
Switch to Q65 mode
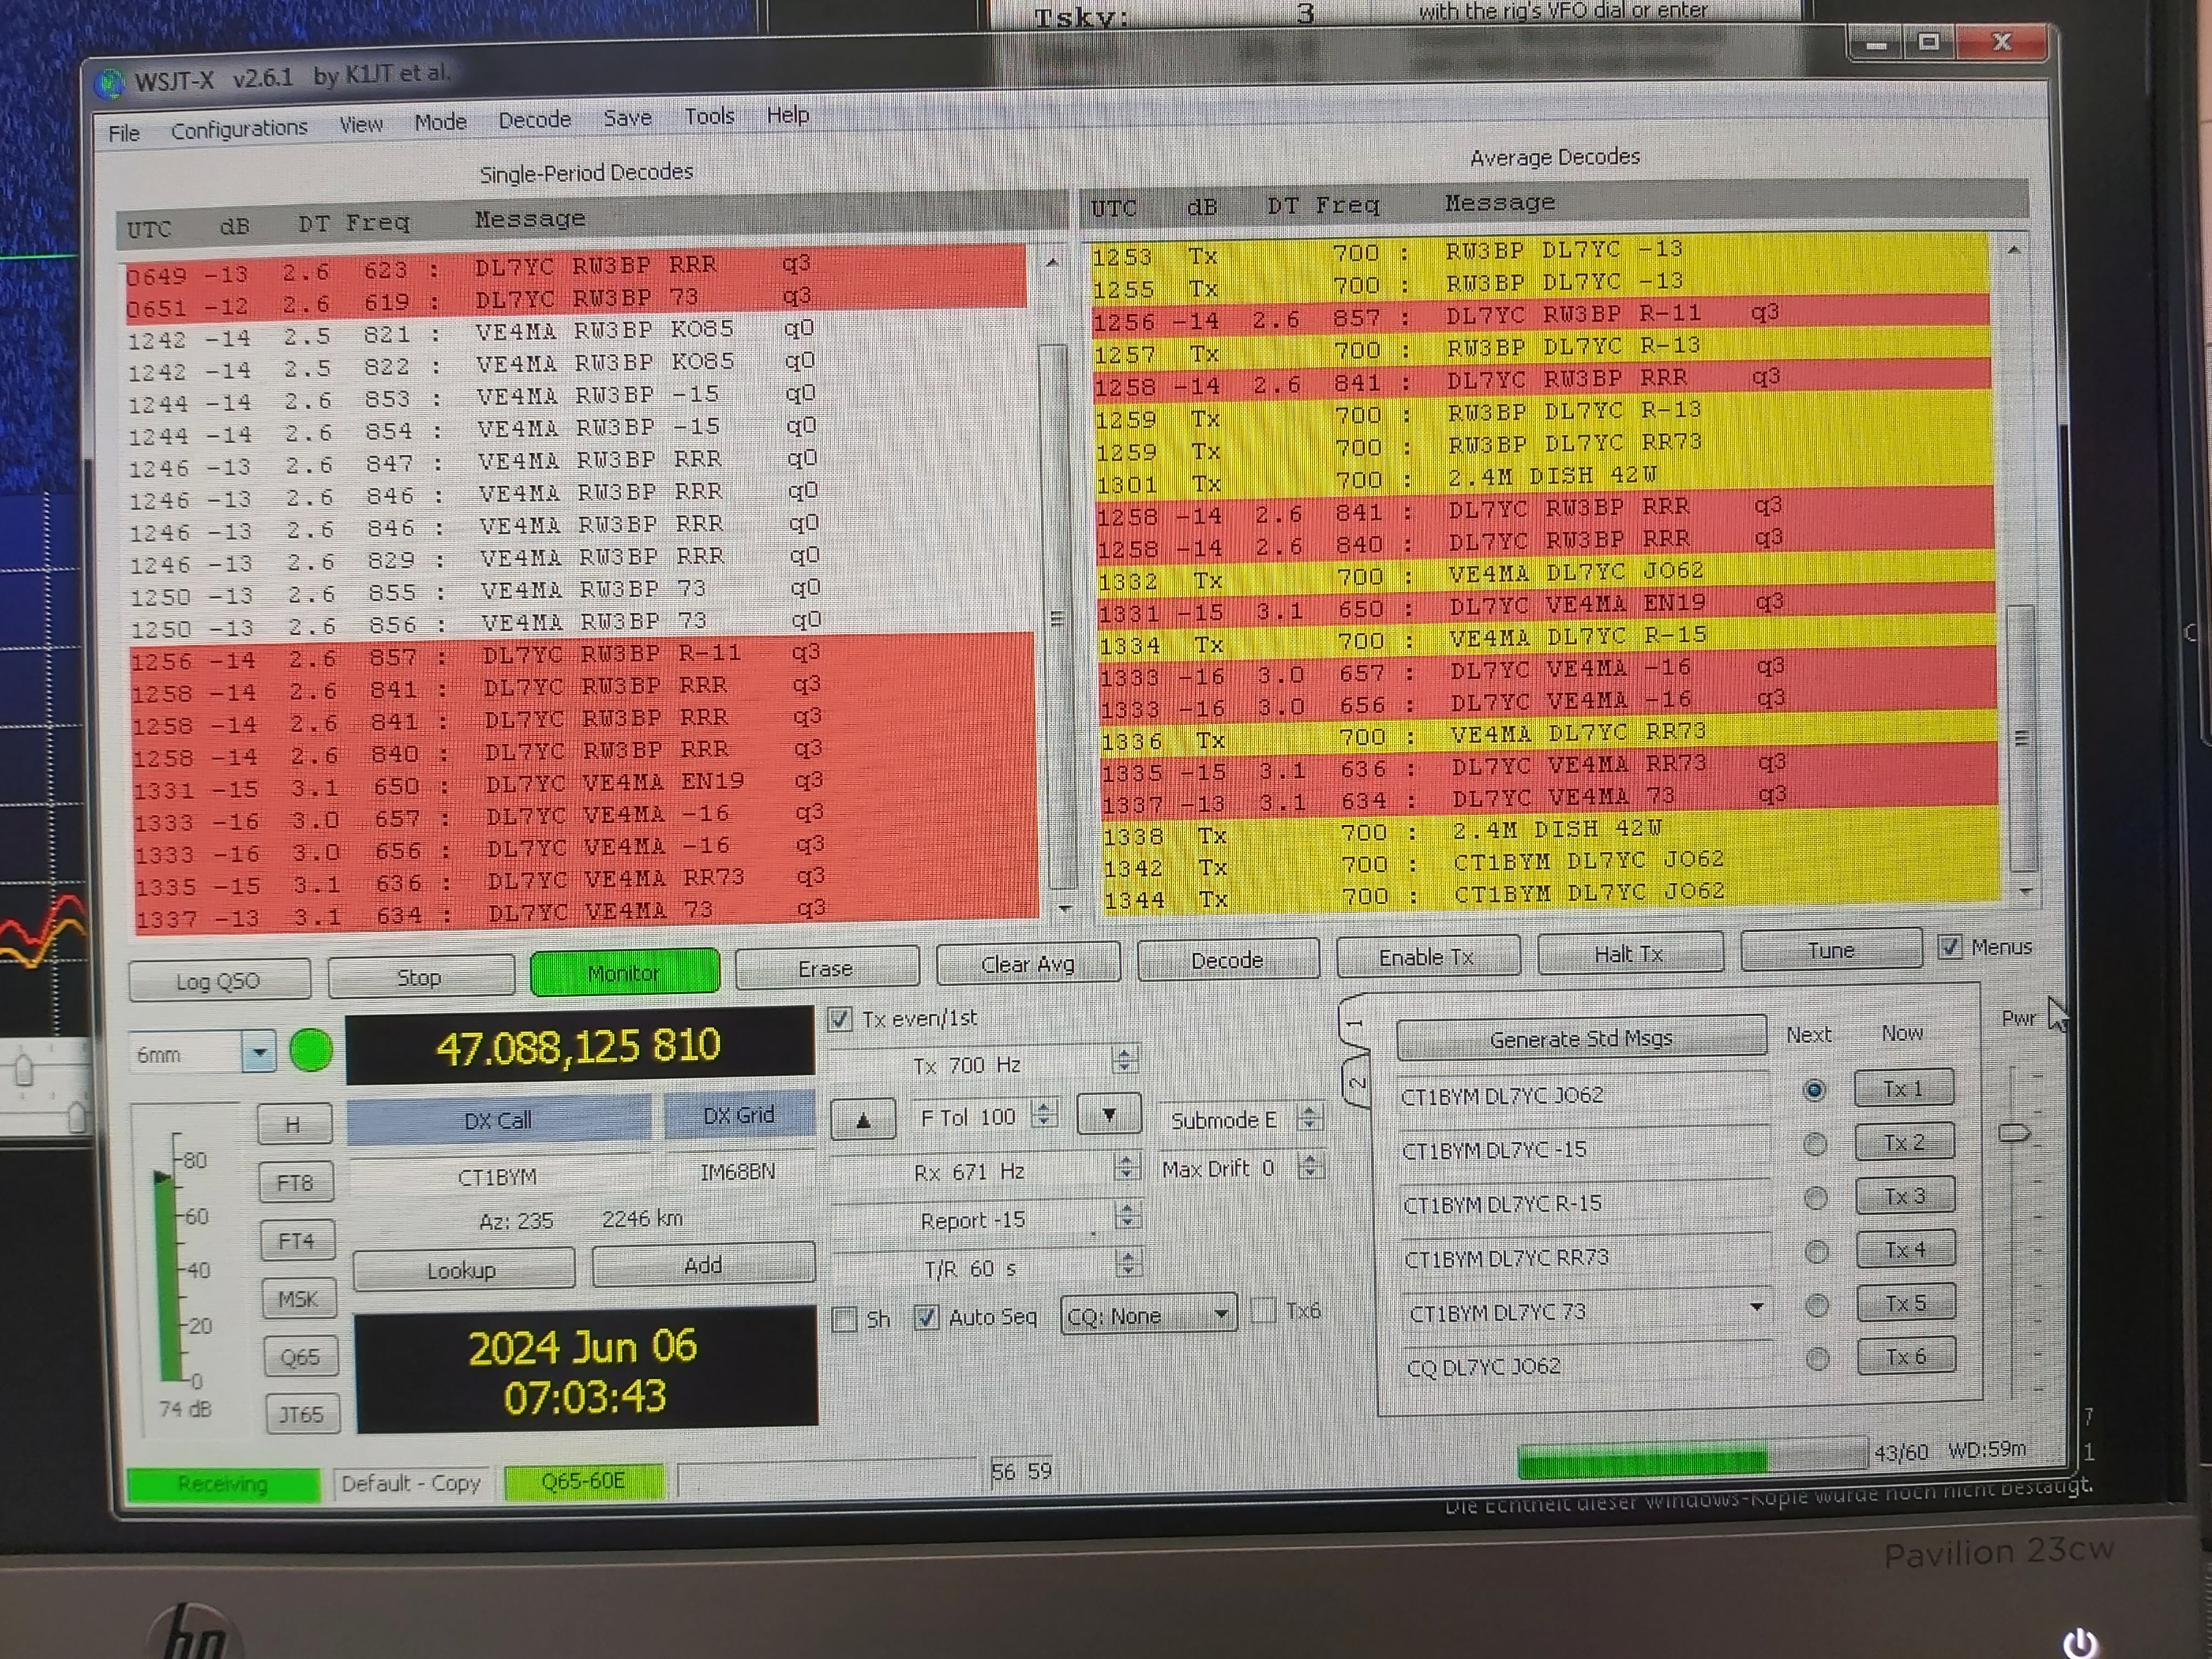[301, 1357]
